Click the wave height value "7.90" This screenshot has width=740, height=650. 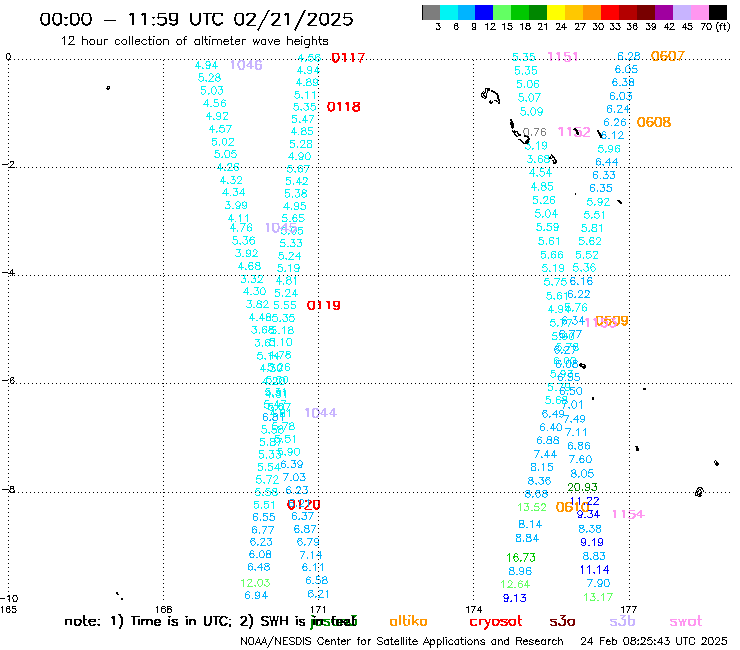click(x=598, y=583)
